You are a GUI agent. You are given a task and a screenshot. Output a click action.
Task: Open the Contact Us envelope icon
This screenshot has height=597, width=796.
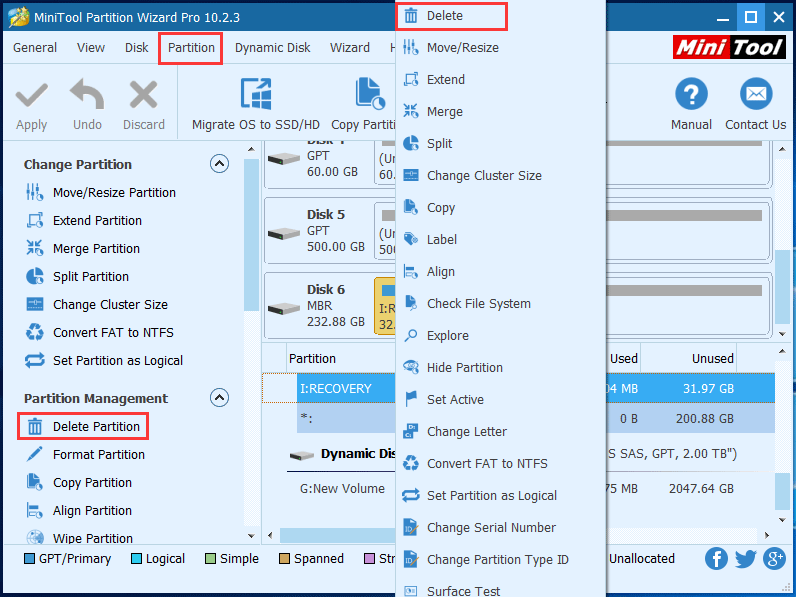coord(756,94)
